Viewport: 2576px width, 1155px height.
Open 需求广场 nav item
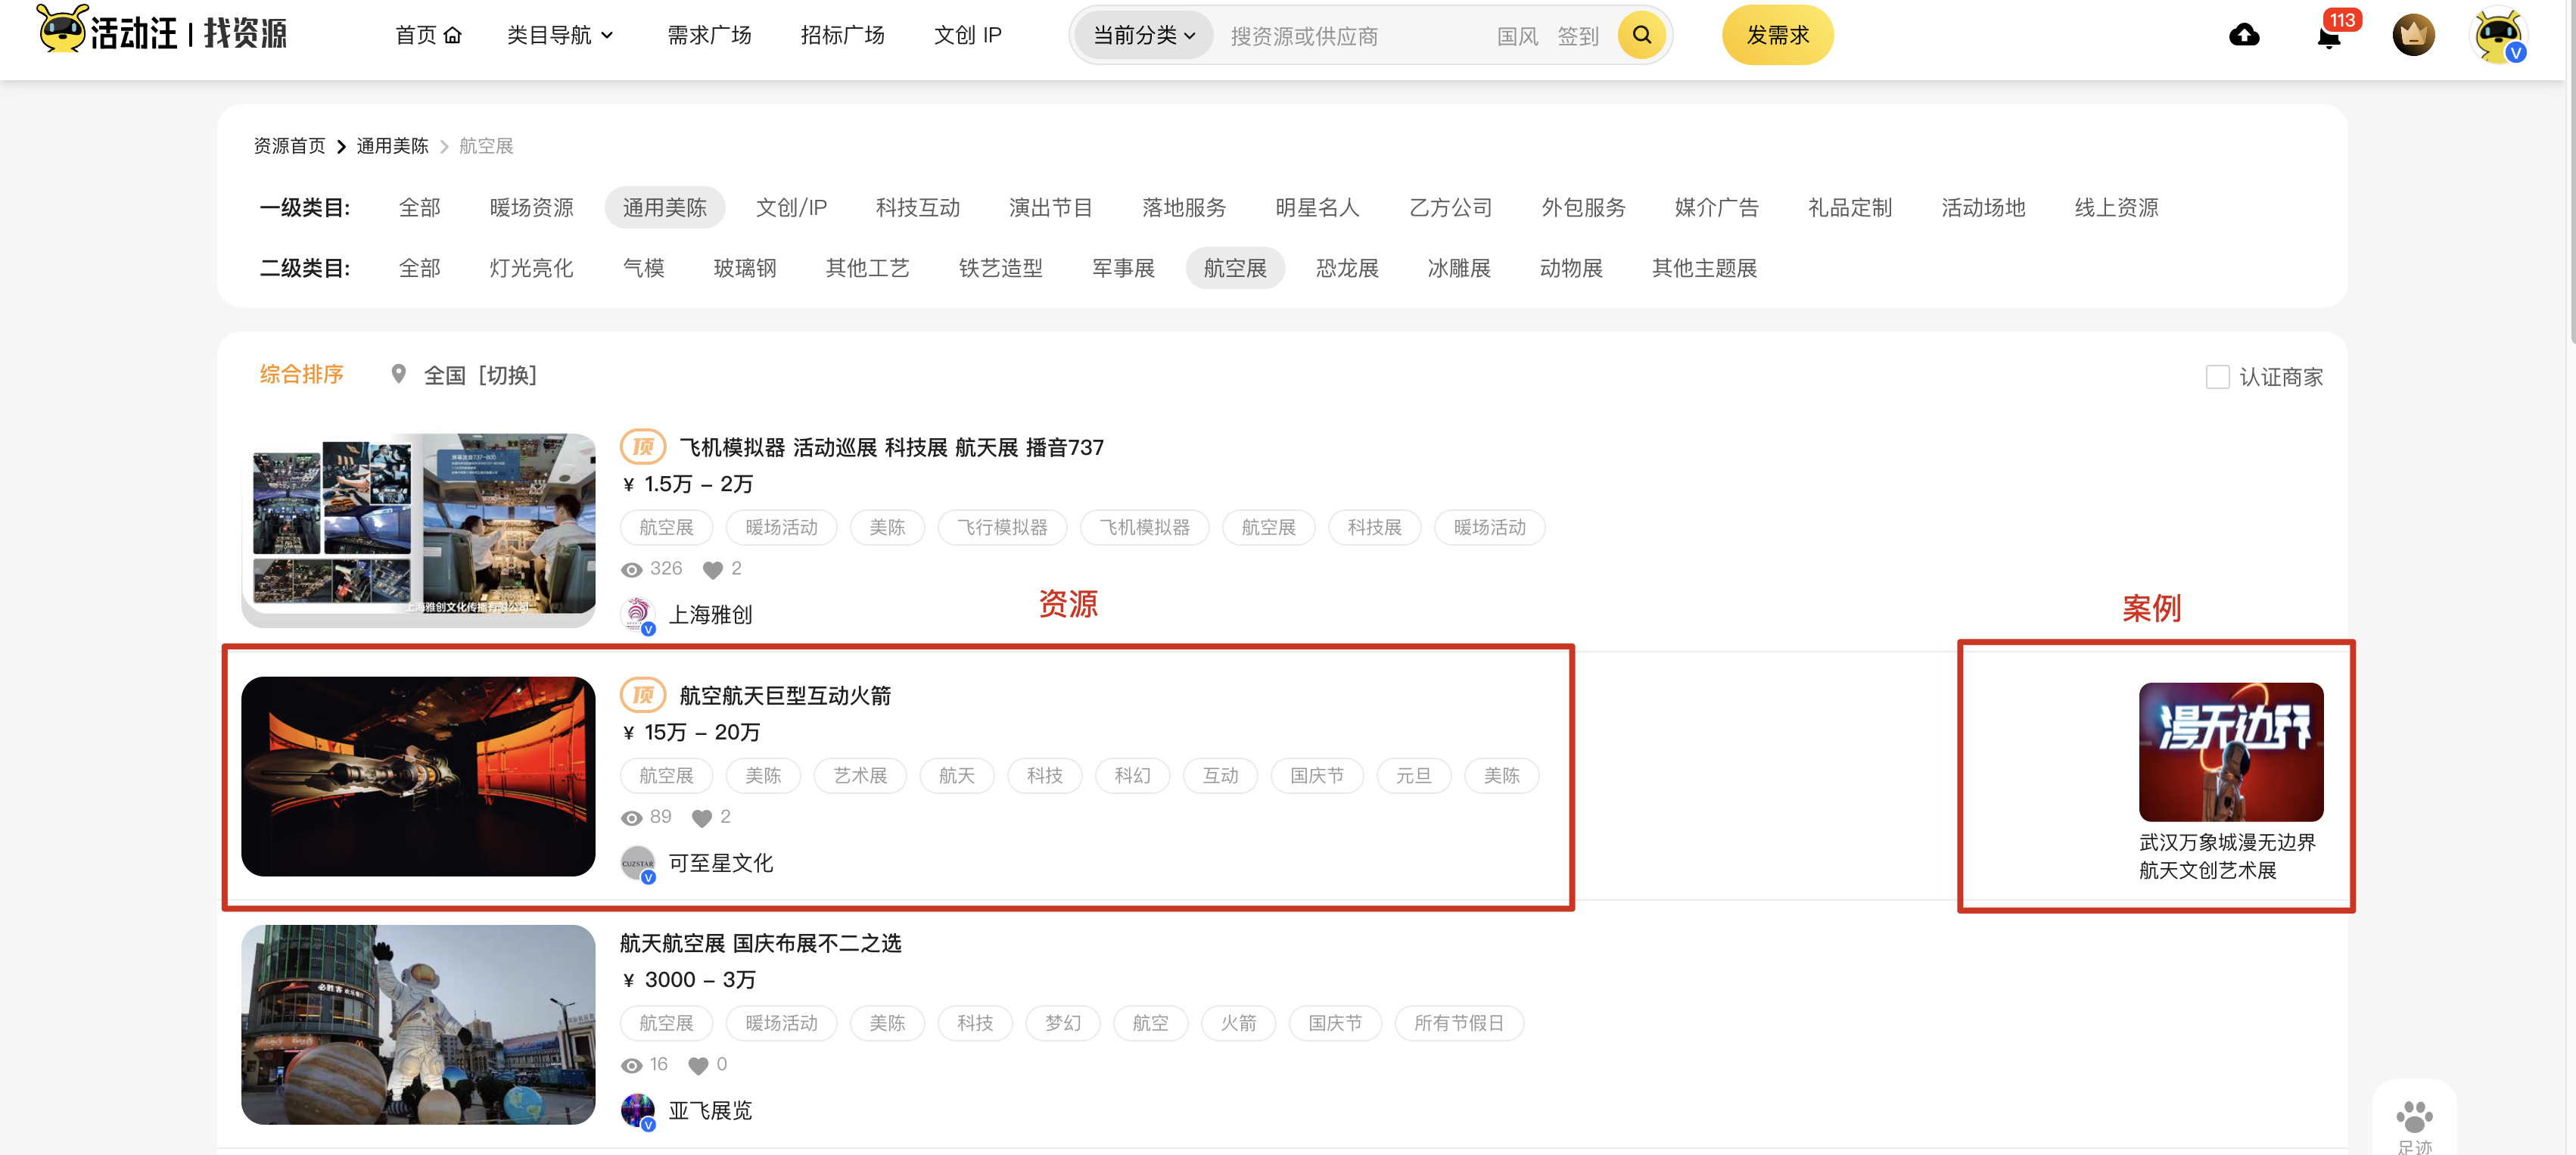click(x=709, y=36)
